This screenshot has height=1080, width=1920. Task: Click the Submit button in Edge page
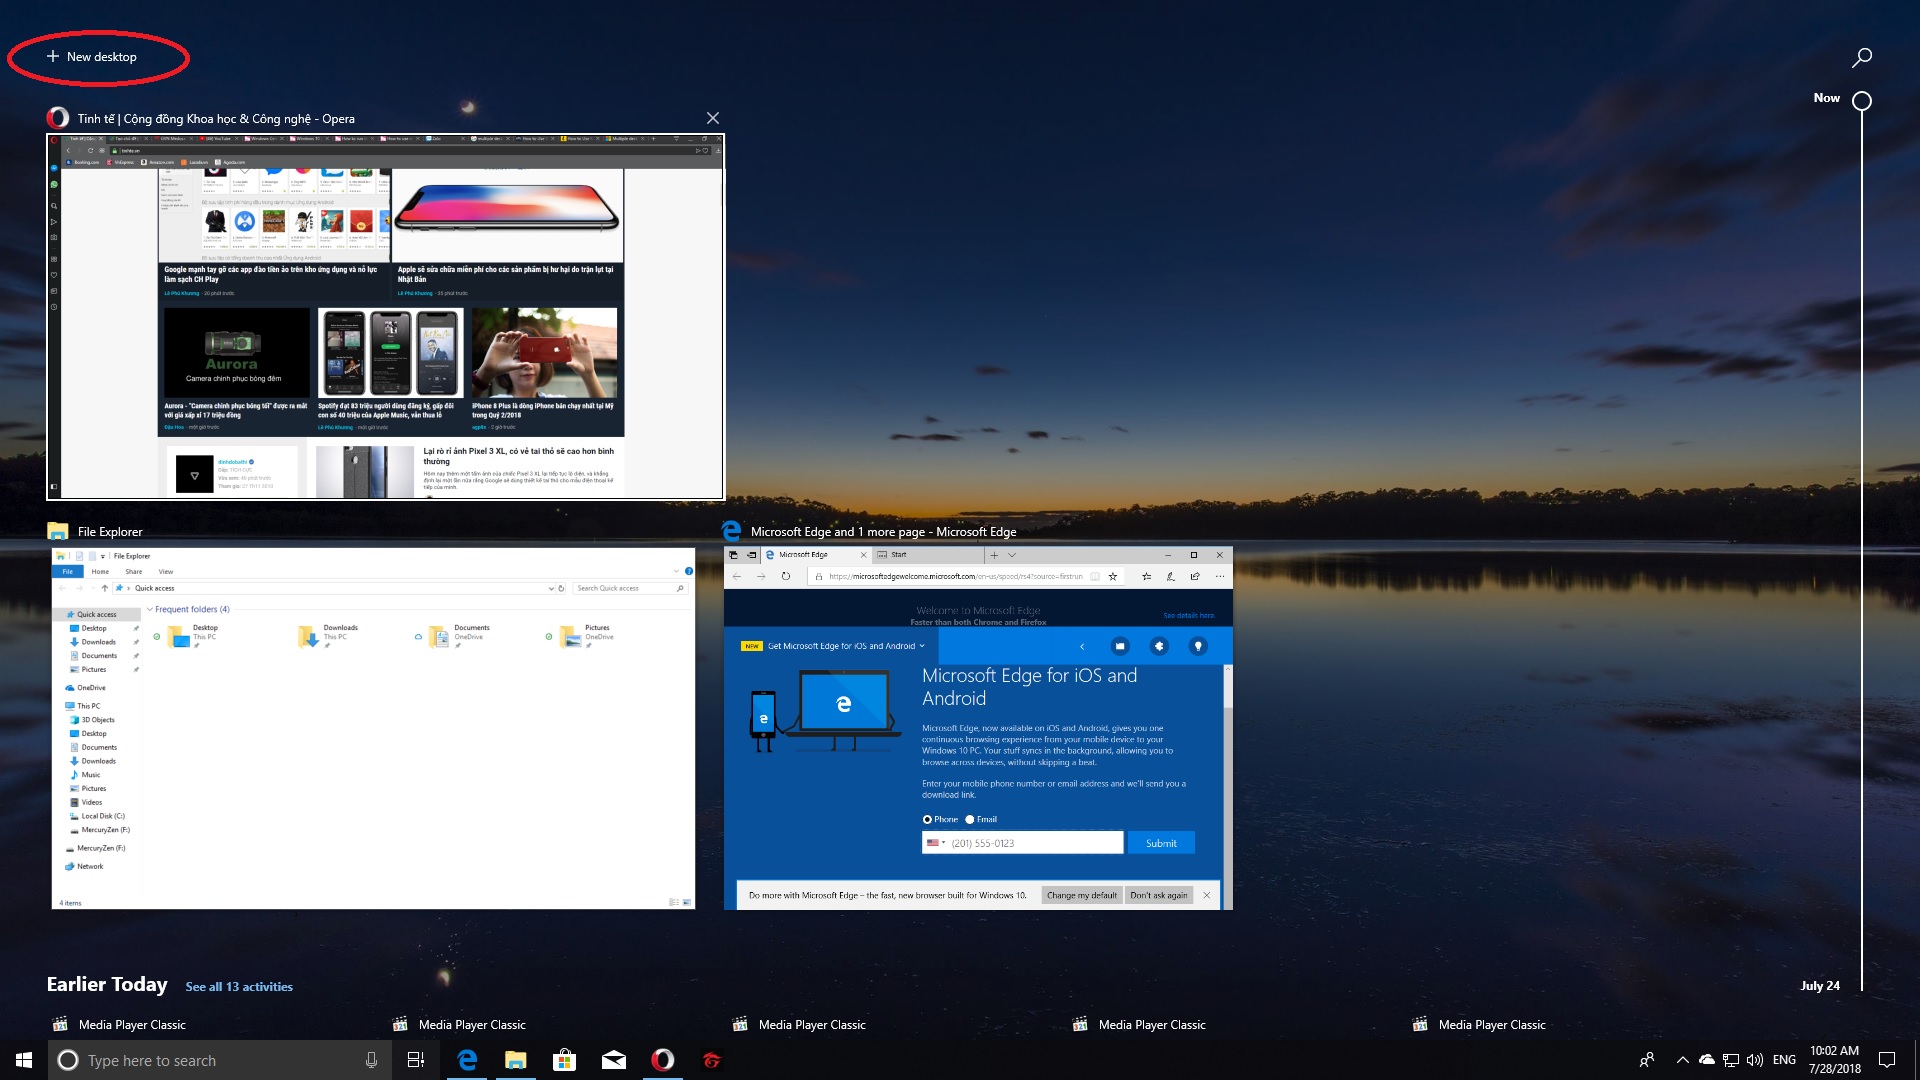(x=1161, y=843)
